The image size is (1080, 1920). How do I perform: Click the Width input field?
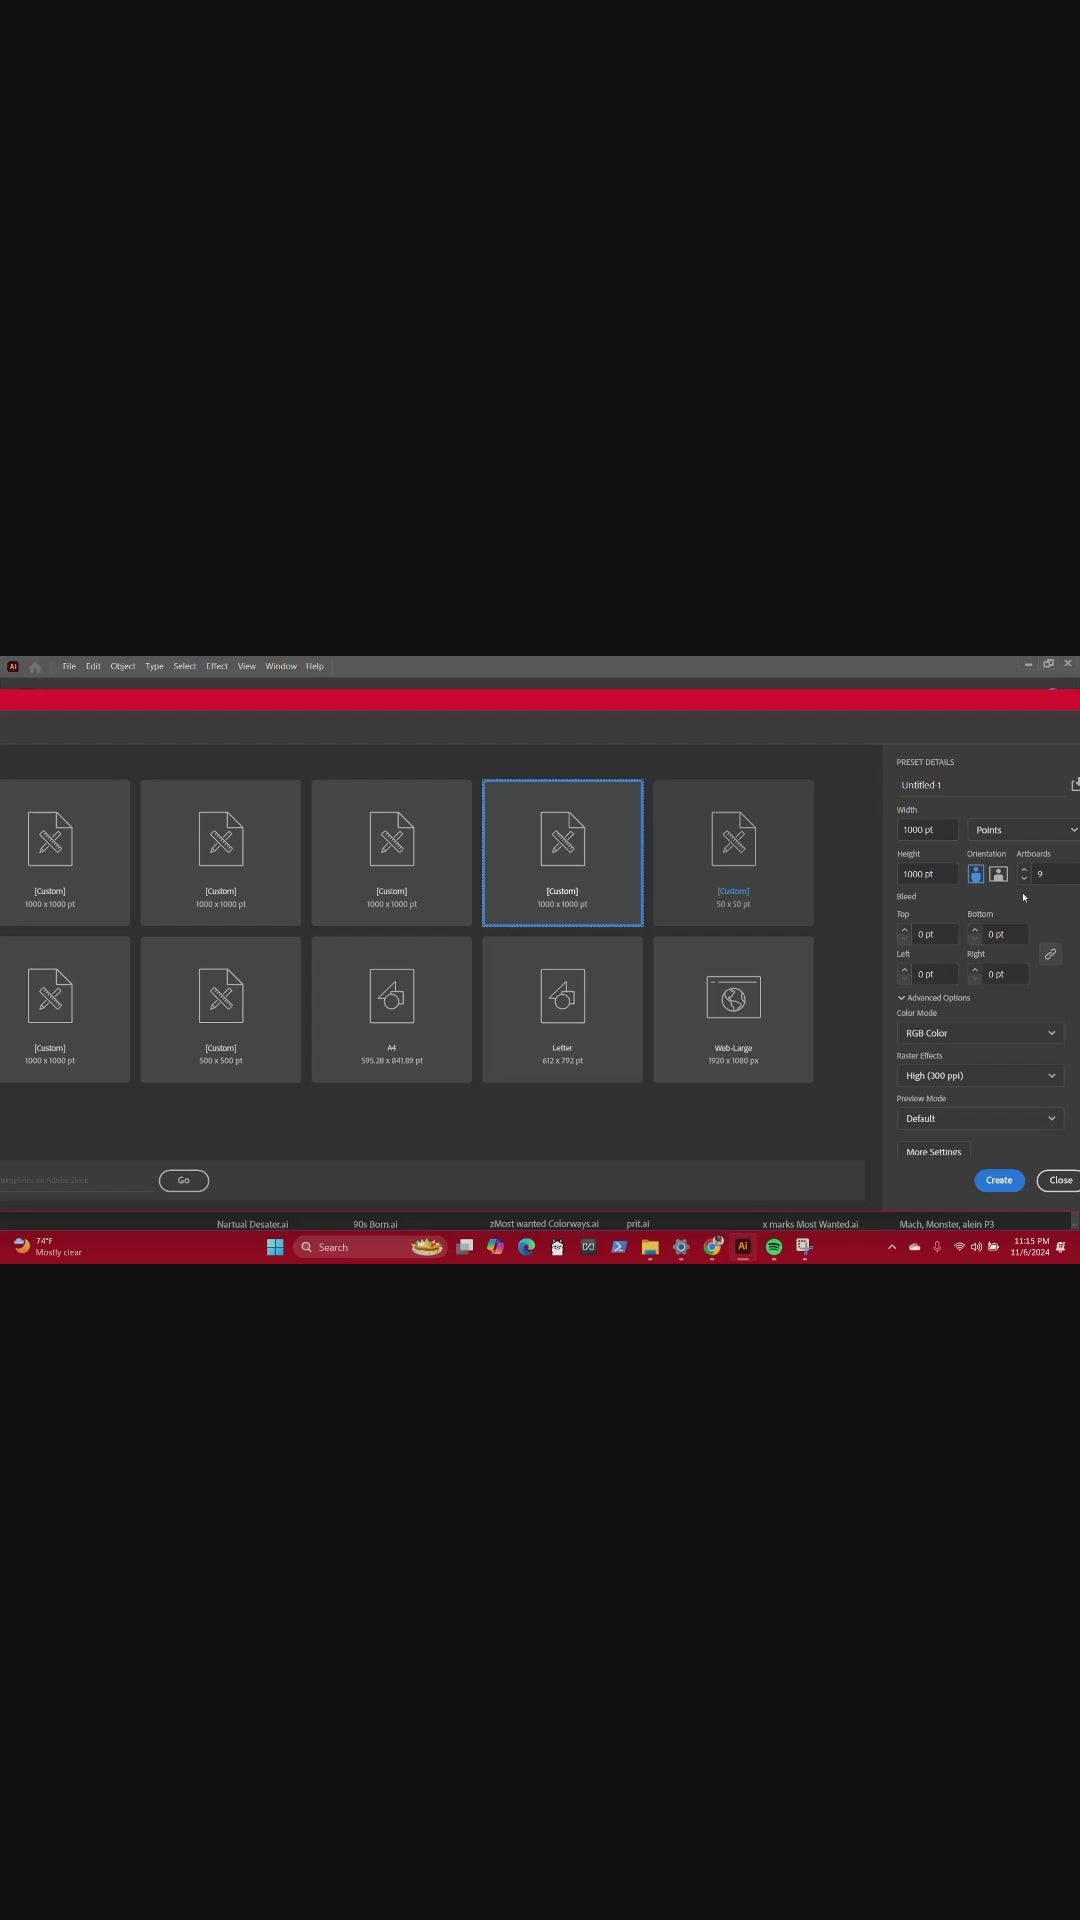tap(927, 830)
